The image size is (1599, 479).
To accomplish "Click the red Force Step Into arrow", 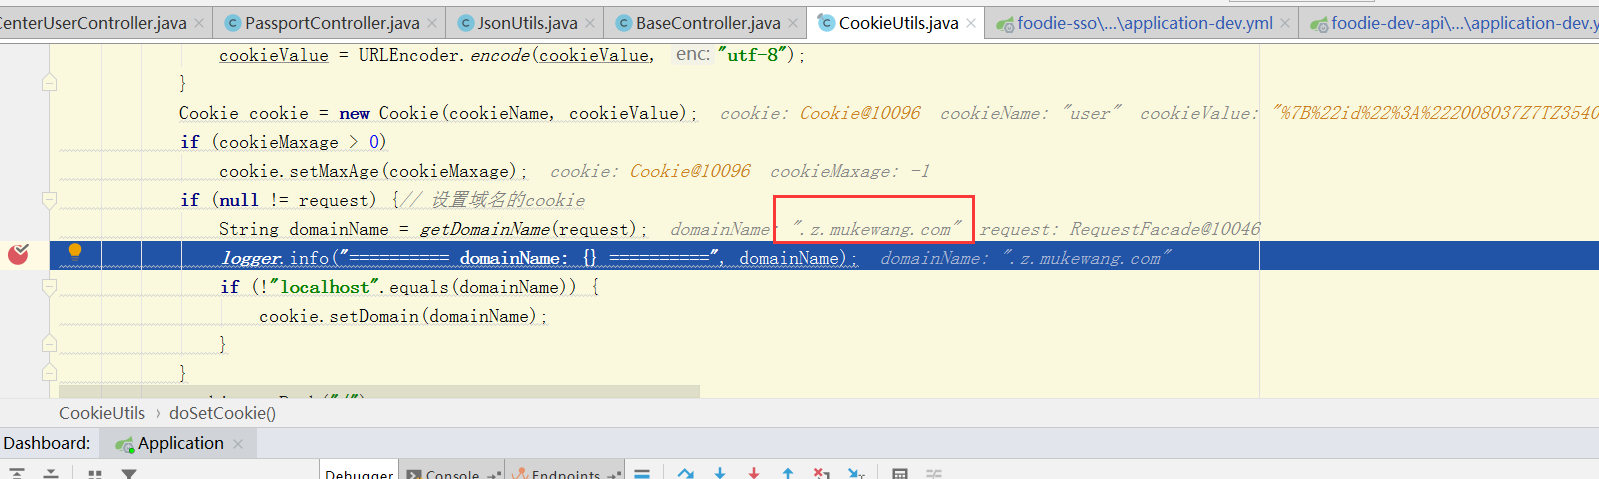I will click(754, 473).
